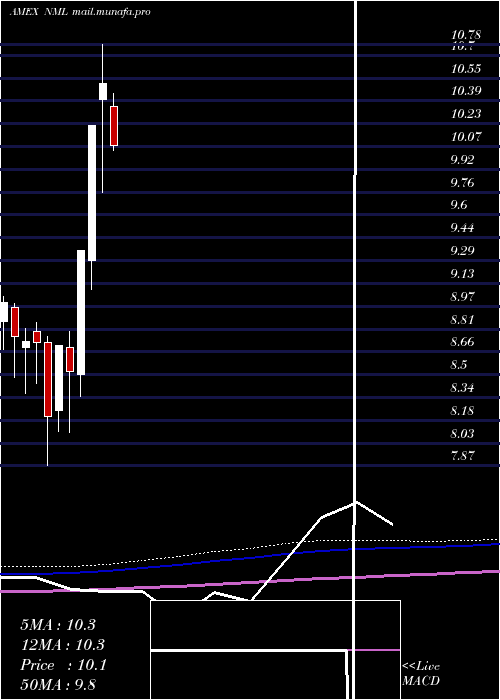The image size is (500, 700).
Task: Click the 8.03 price axis label
Action: tap(462, 433)
